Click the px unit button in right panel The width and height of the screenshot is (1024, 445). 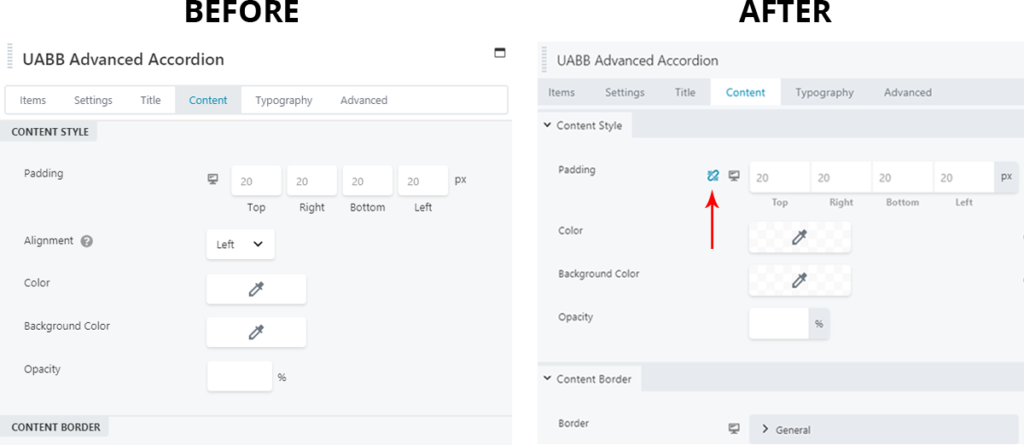coord(1006,176)
